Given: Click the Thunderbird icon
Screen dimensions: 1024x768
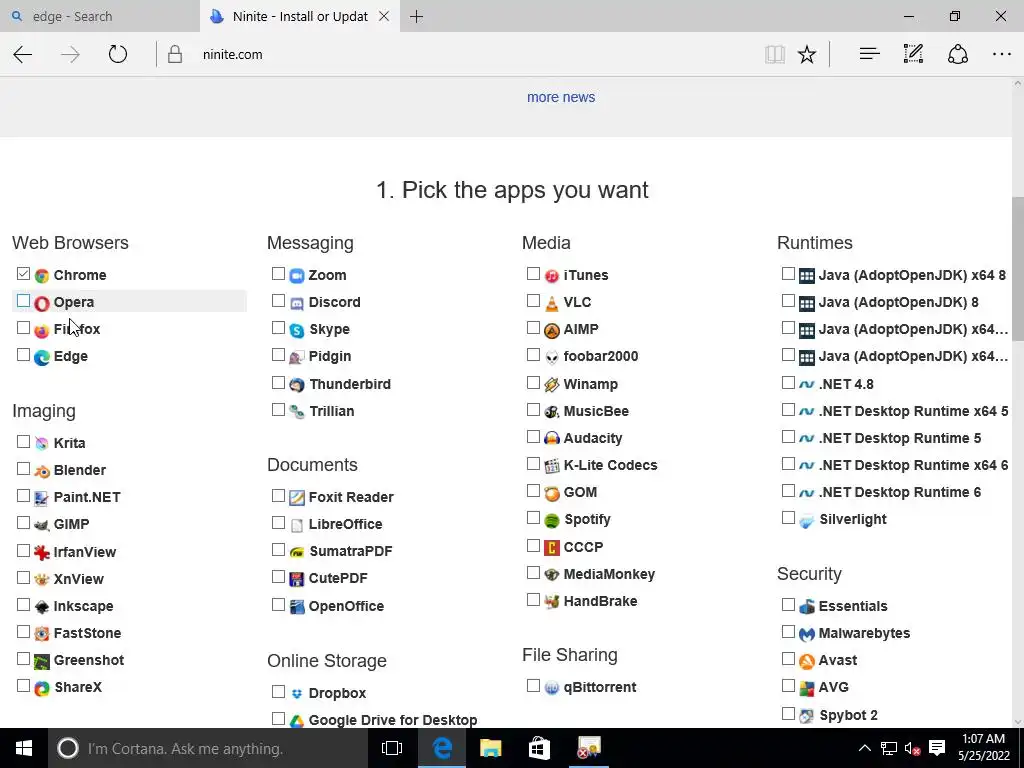Looking at the screenshot, I should (296, 385).
